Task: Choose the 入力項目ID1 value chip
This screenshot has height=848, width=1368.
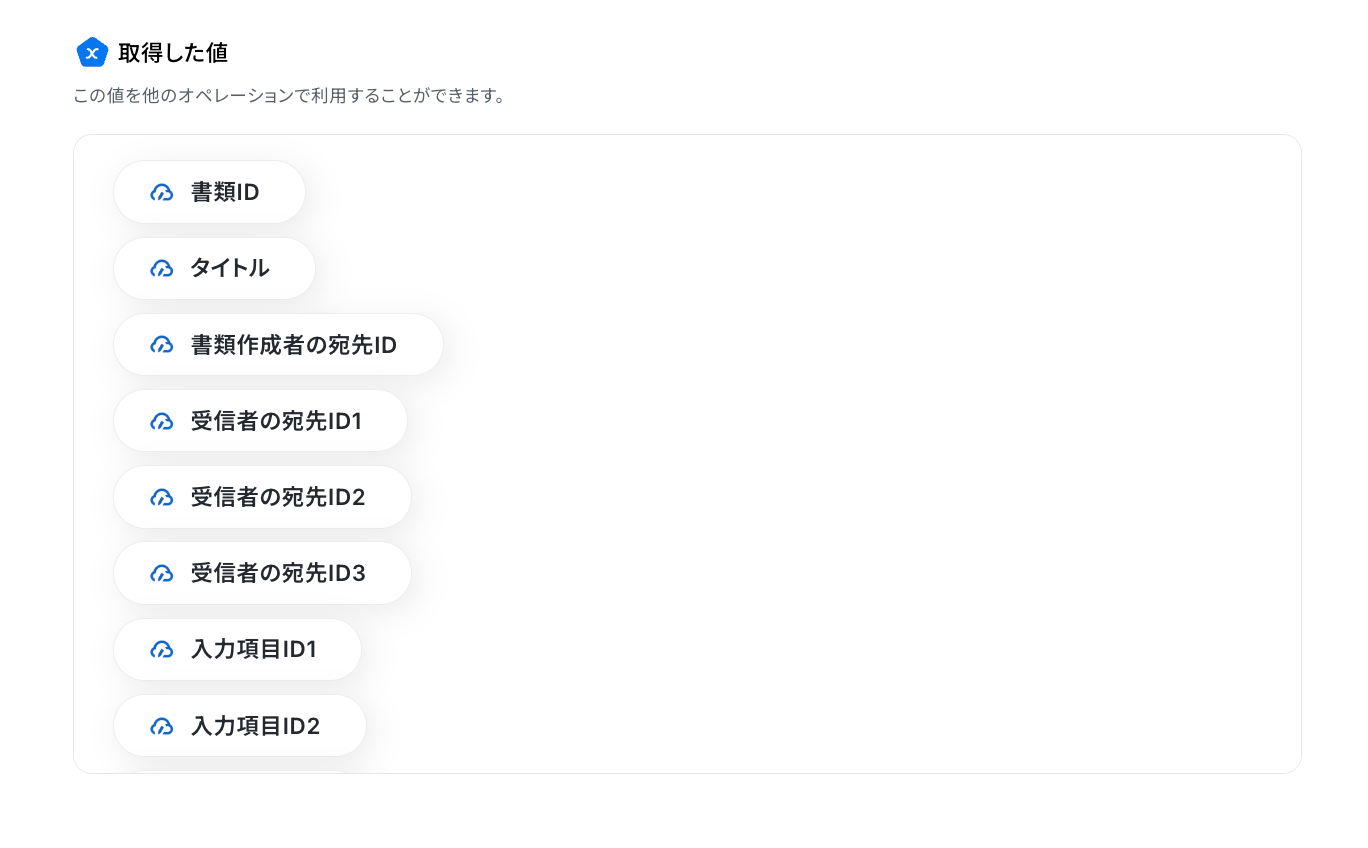Action: point(237,650)
